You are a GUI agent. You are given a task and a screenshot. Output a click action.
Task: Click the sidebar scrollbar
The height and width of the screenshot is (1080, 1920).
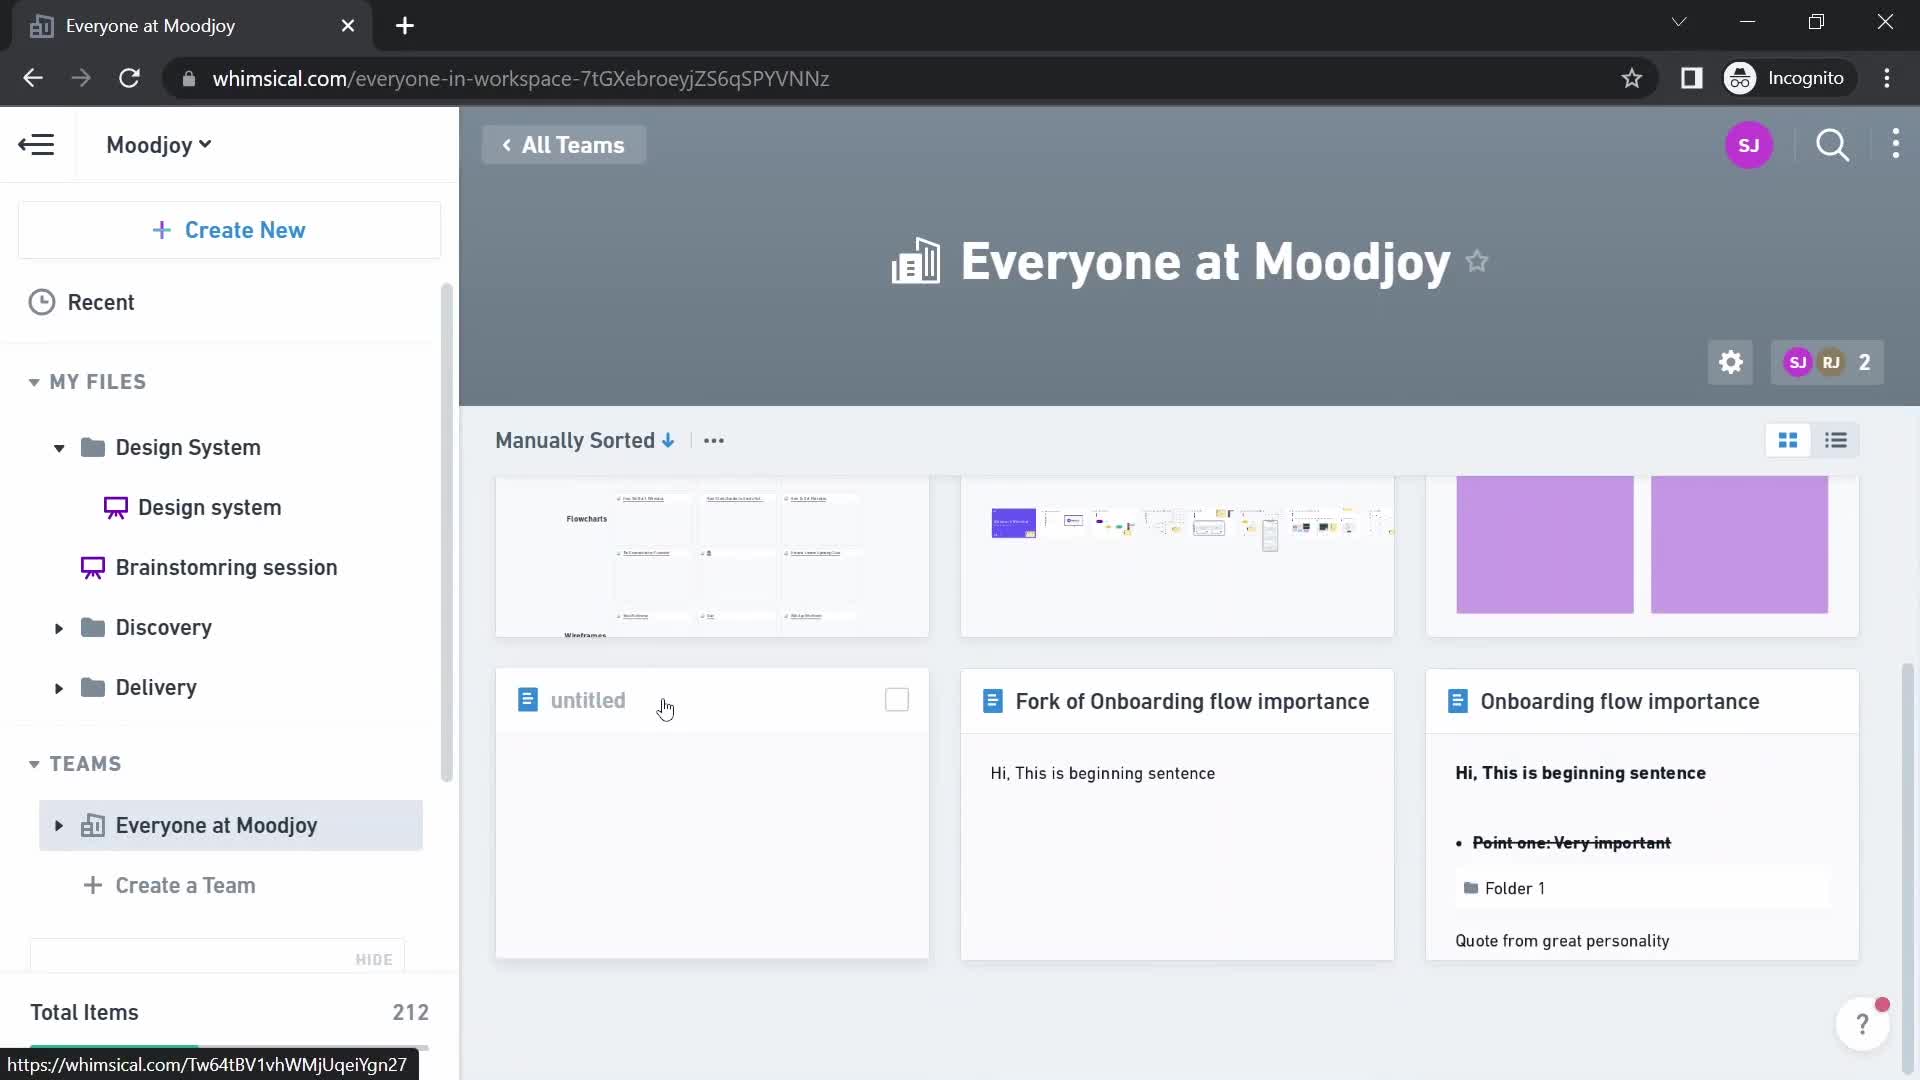click(446, 533)
